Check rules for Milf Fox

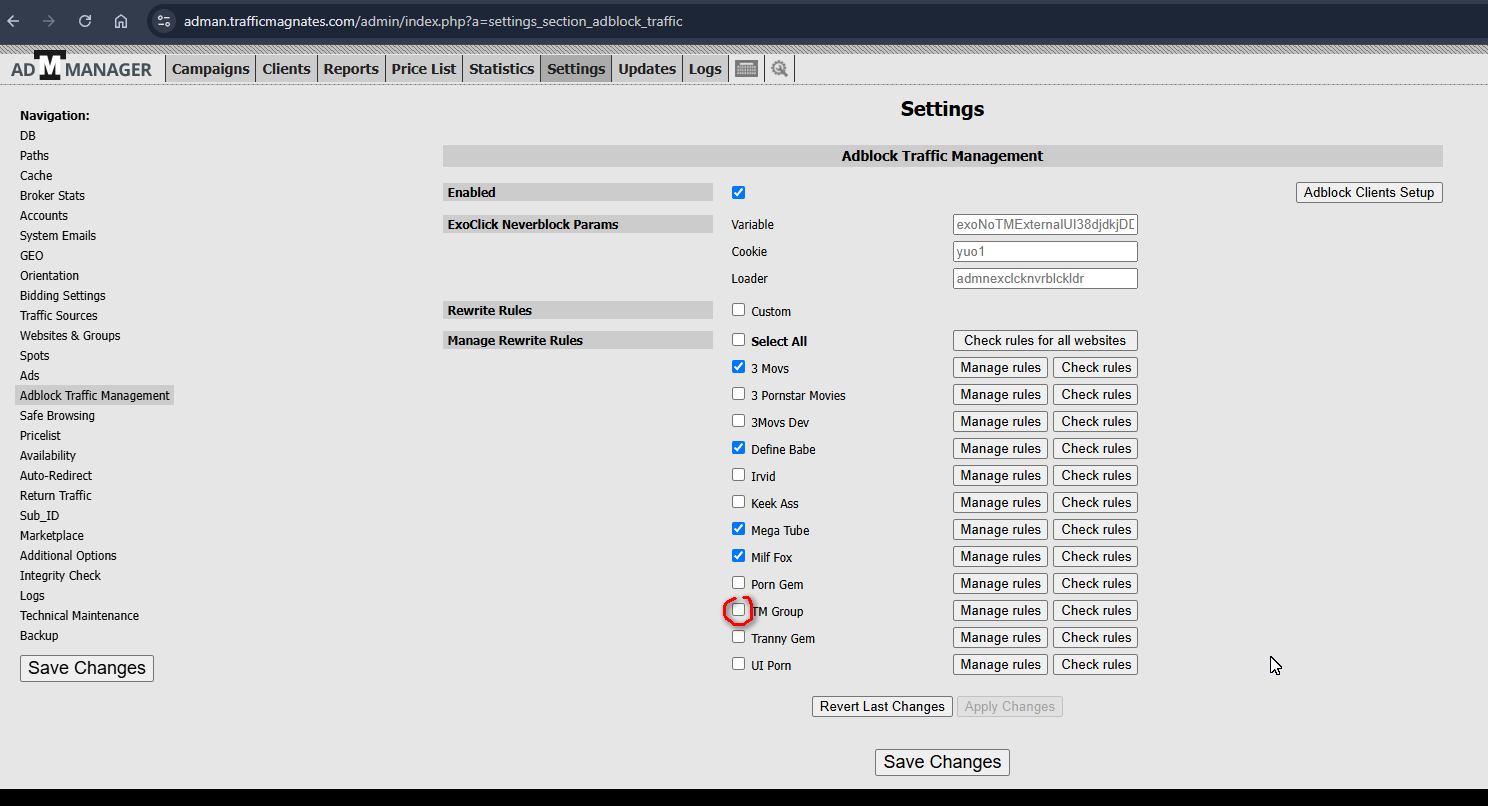coord(1096,556)
